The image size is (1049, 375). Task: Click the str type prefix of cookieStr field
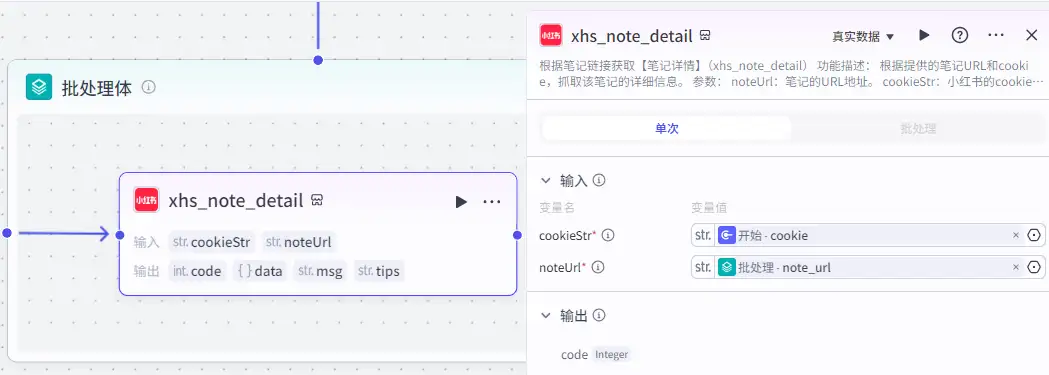pos(702,235)
